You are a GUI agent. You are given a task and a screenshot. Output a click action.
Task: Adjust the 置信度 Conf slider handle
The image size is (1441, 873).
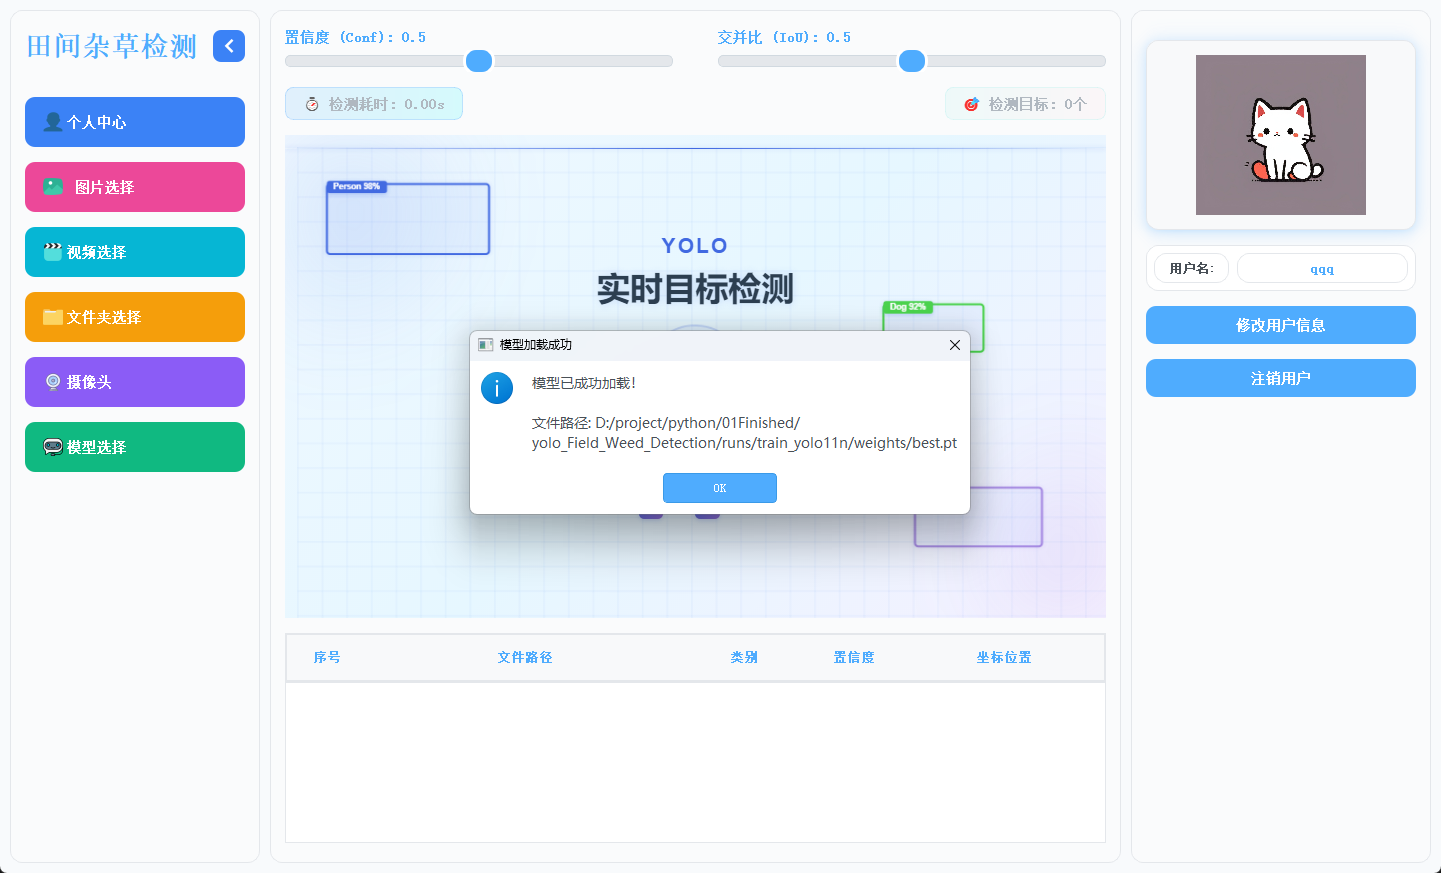pos(479,61)
